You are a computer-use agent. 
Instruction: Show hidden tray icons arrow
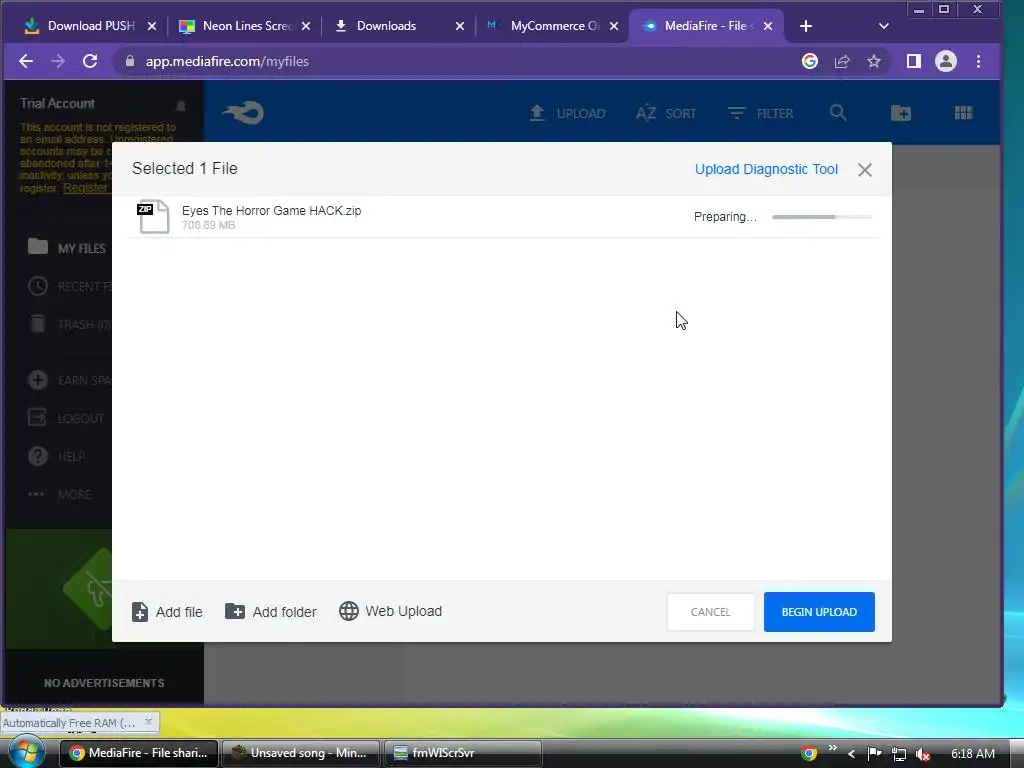[x=851, y=754]
